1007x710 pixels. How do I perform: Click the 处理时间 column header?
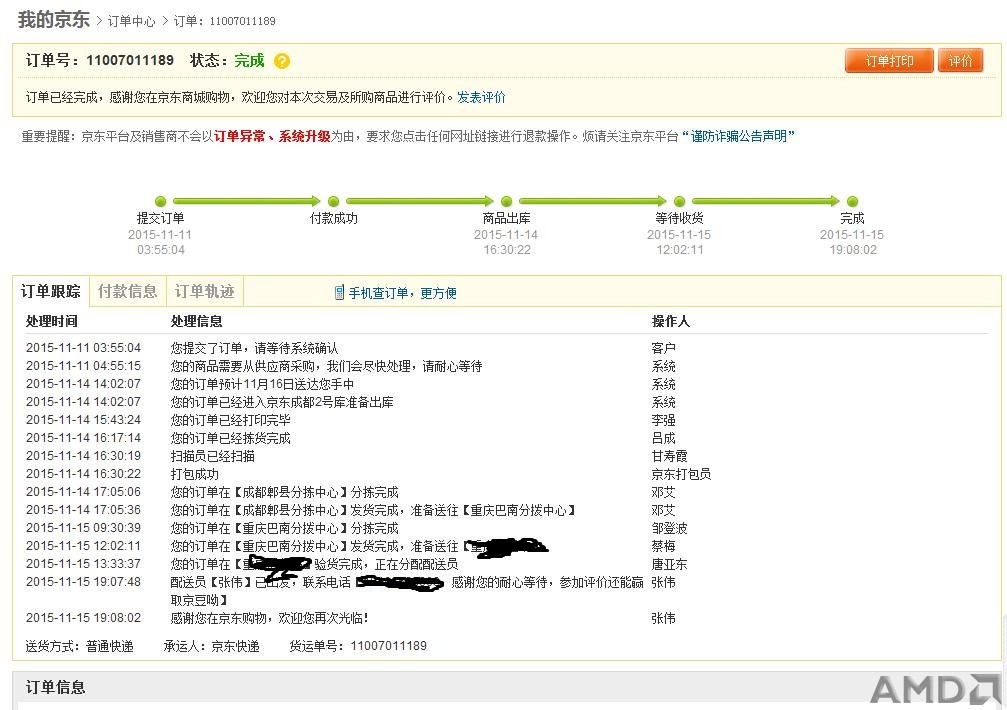tap(51, 321)
